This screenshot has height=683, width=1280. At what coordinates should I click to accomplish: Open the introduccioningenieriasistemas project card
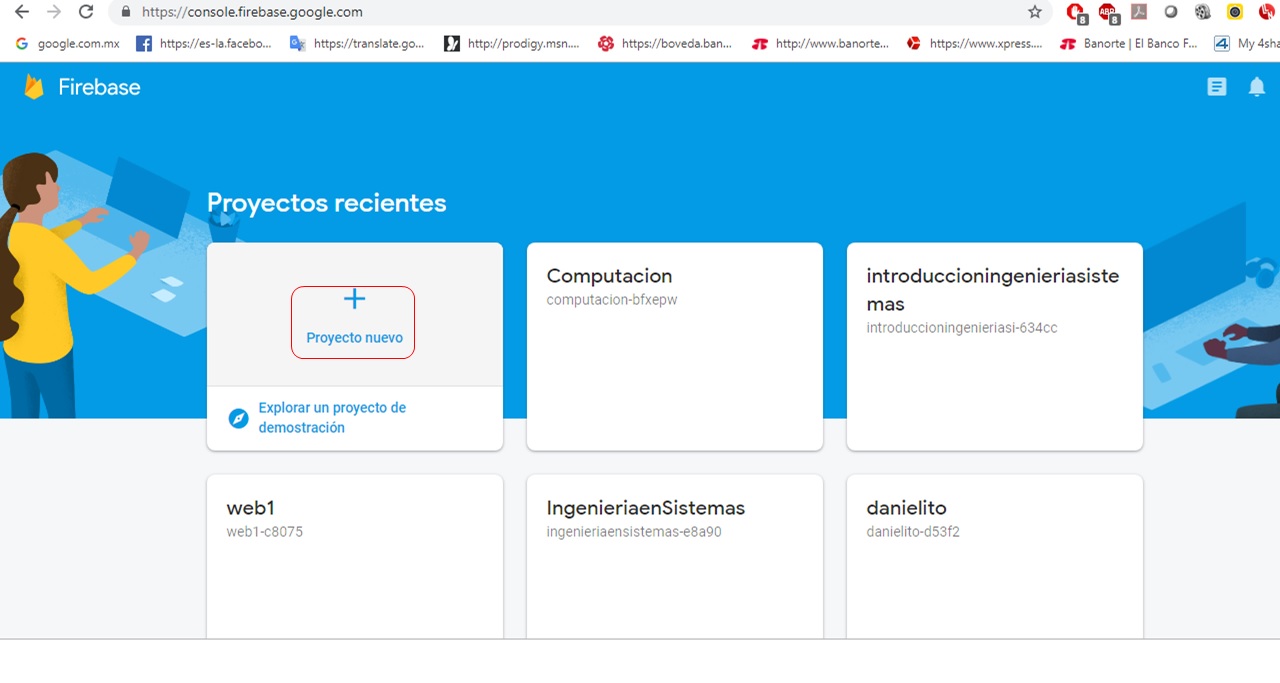994,346
